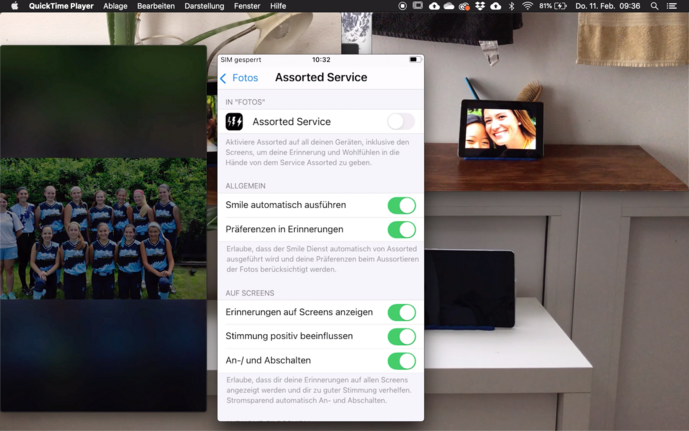Toggle the Assorted Service switch on
This screenshot has height=431, width=689.
click(x=400, y=122)
